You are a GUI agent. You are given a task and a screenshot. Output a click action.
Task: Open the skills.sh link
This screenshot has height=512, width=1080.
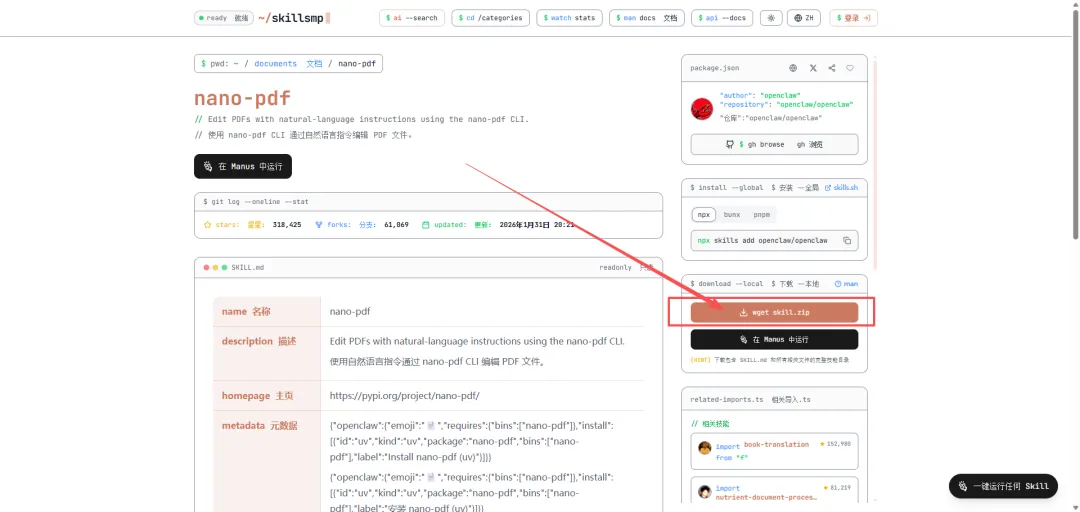tap(841, 187)
